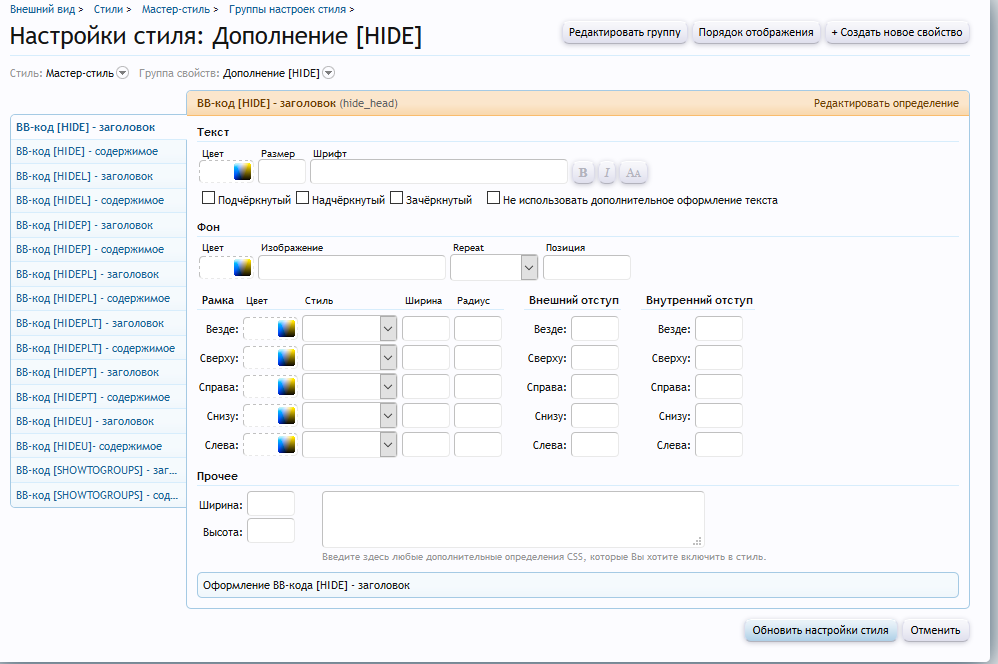Click the Bold text style icon
This screenshot has height=664, width=998.
583,173
